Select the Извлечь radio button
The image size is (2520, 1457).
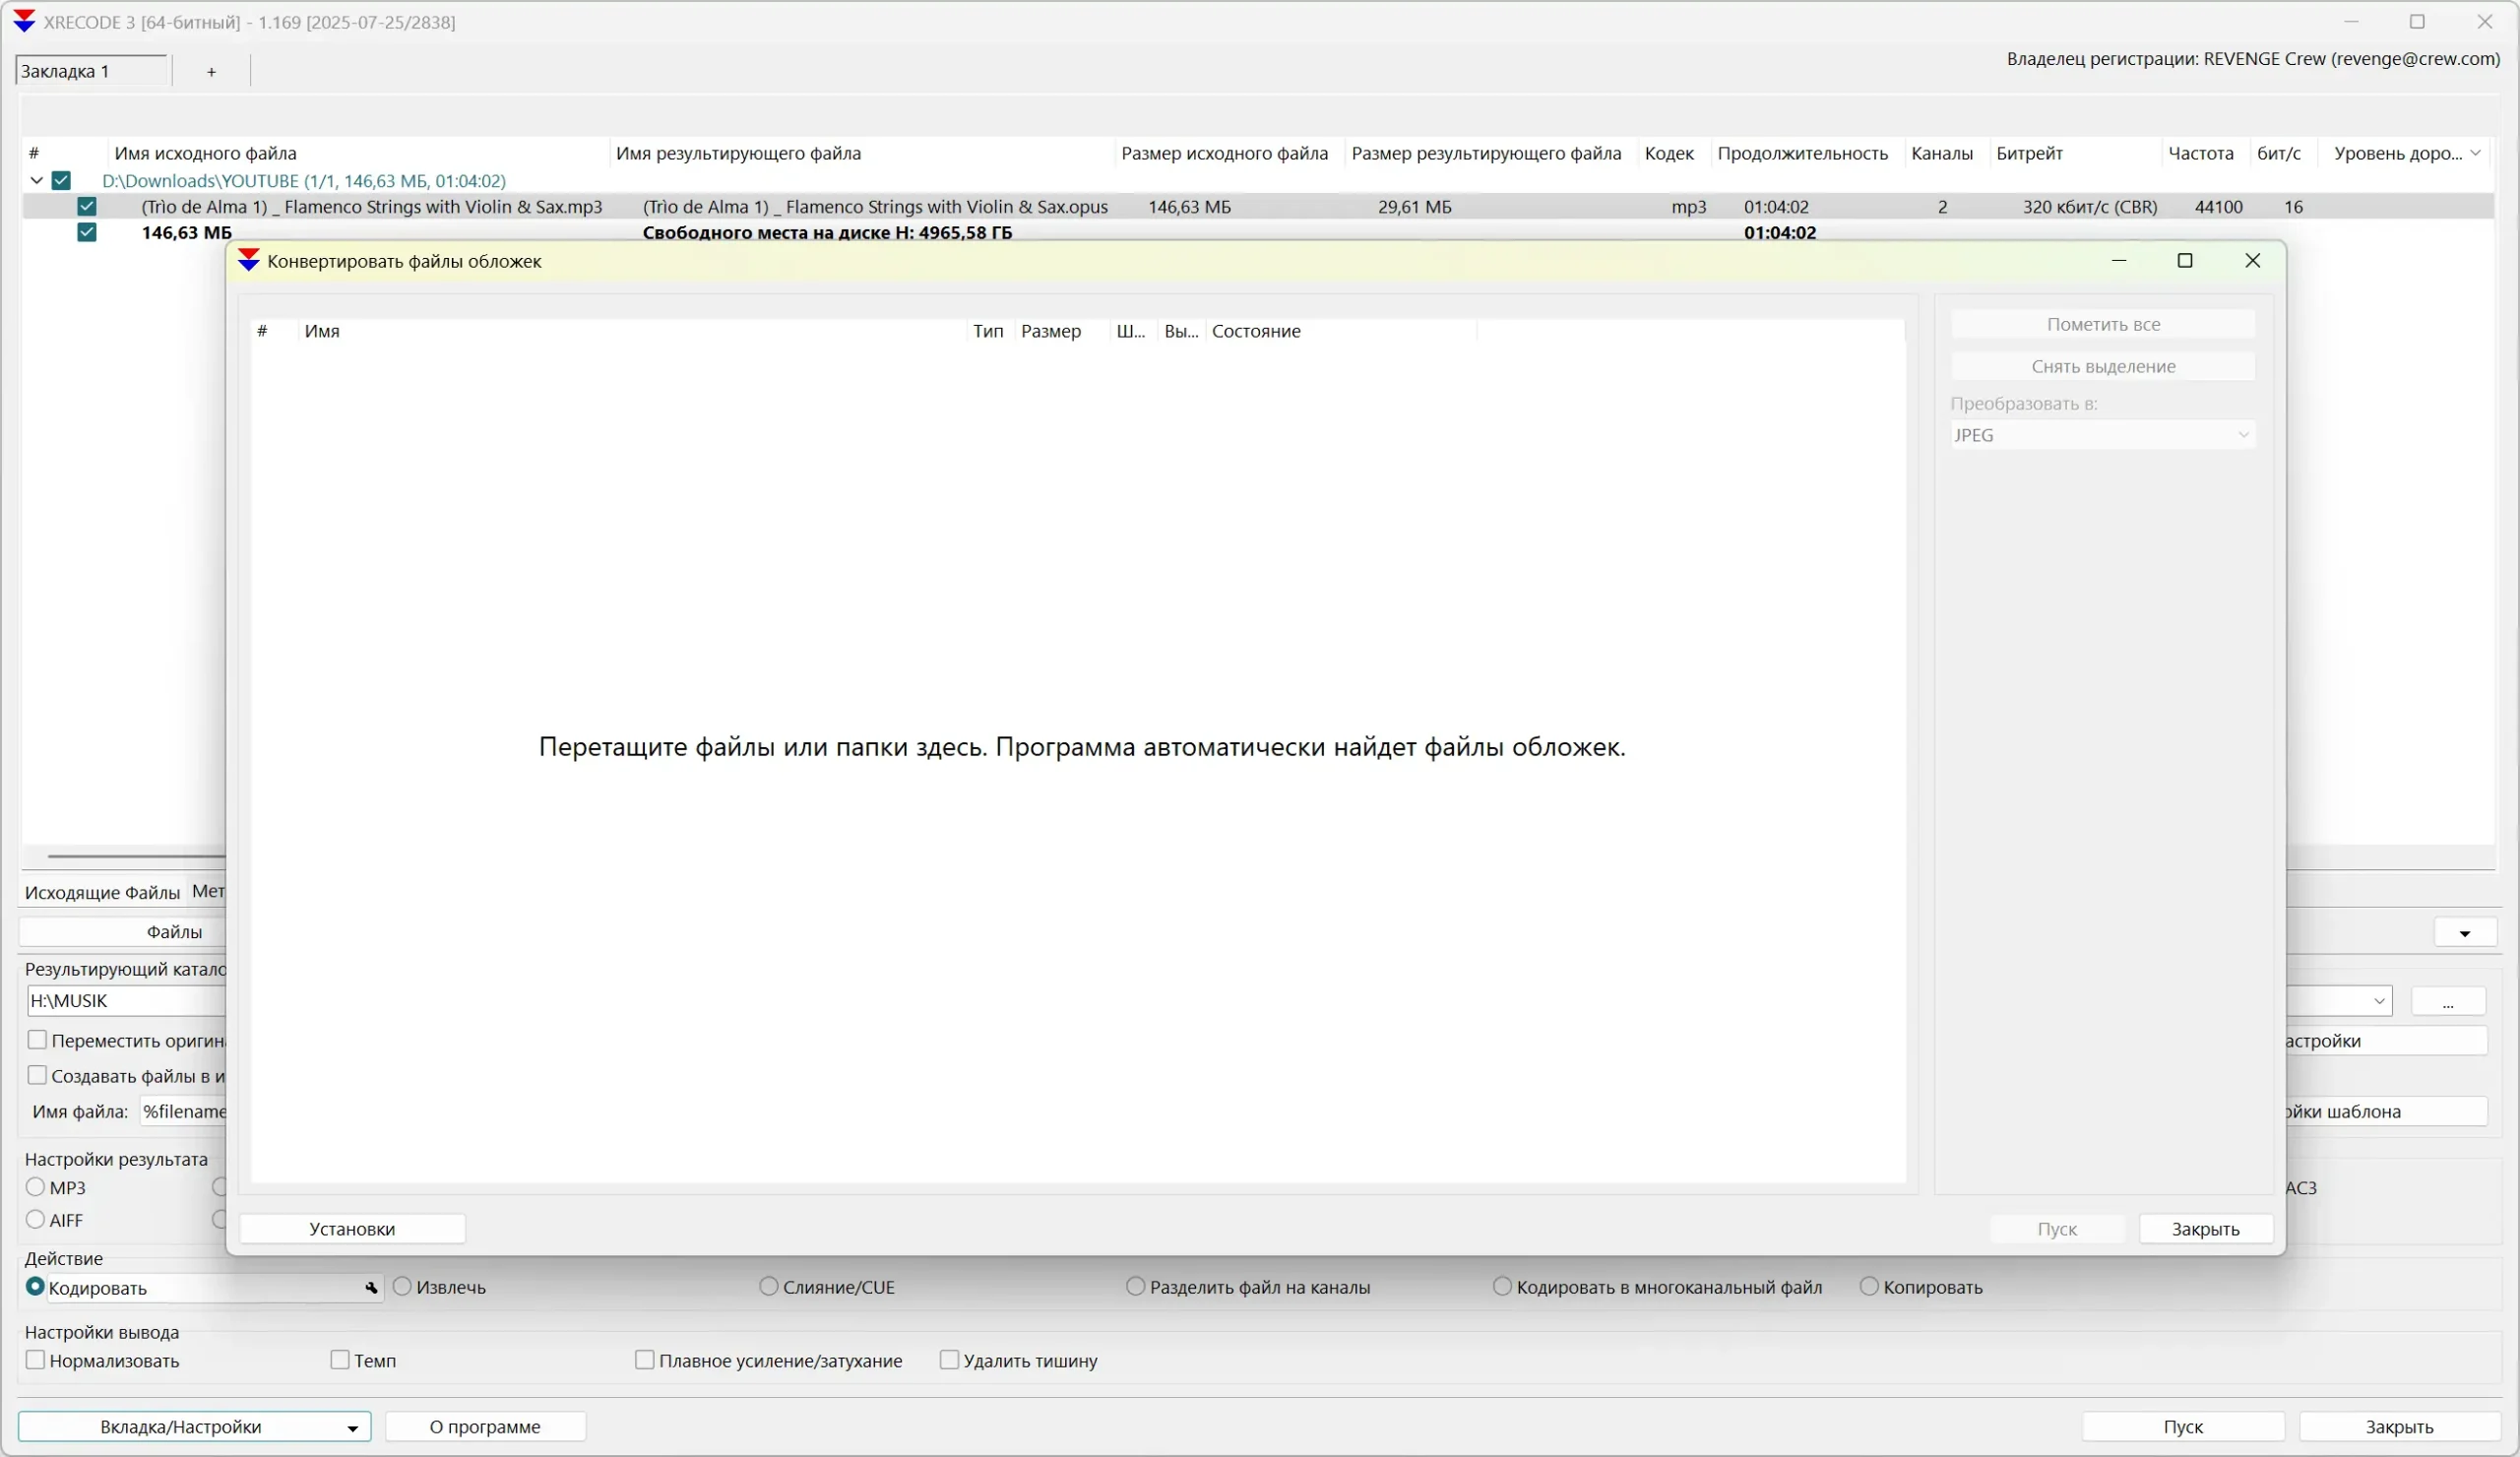click(x=402, y=1287)
